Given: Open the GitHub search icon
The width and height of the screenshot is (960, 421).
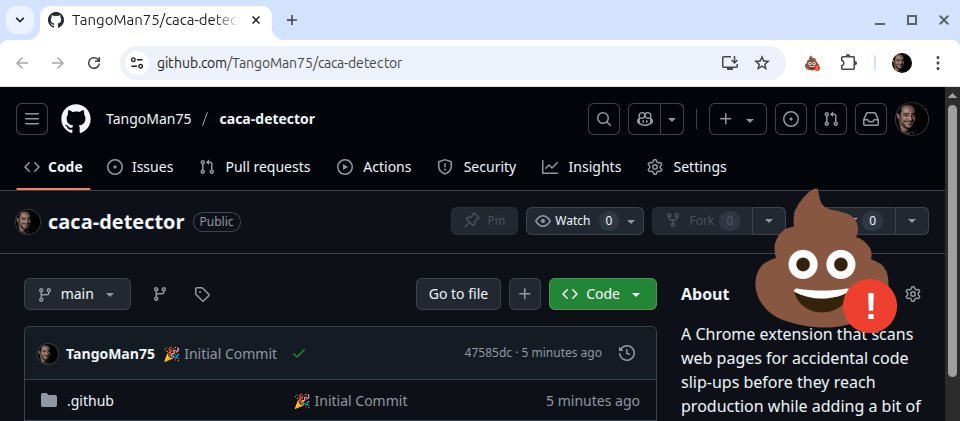Looking at the screenshot, I should pyautogui.click(x=604, y=119).
